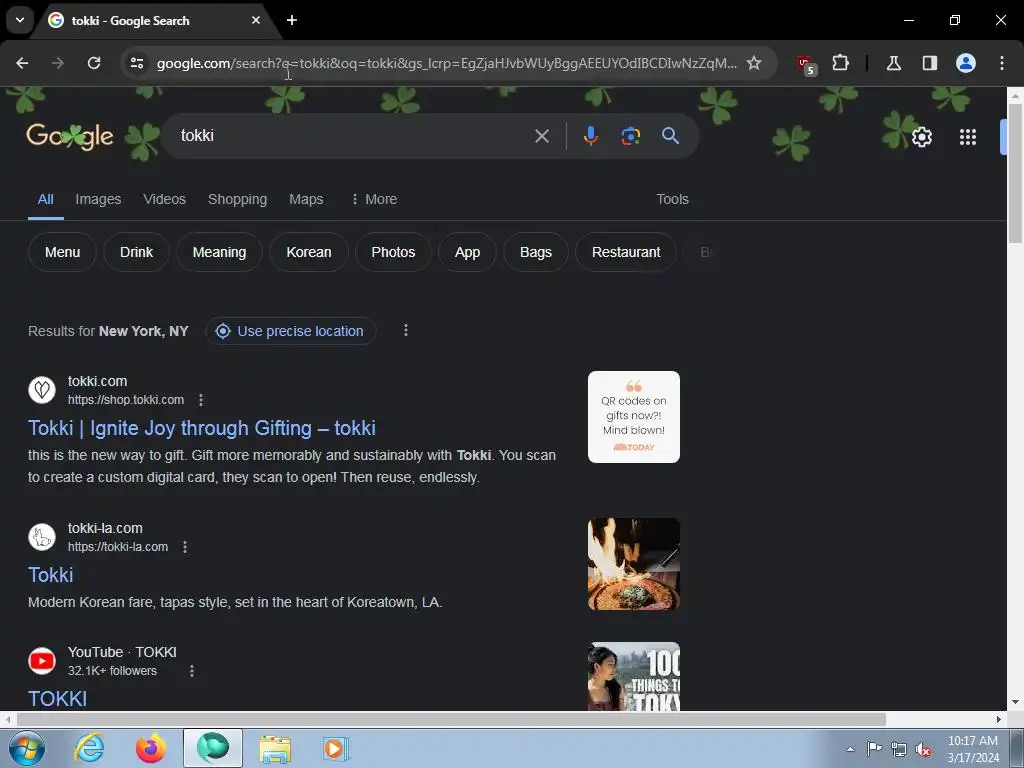Click Use precise location button
The width and height of the screenshot is (1024, 768).
coord(291,331)
